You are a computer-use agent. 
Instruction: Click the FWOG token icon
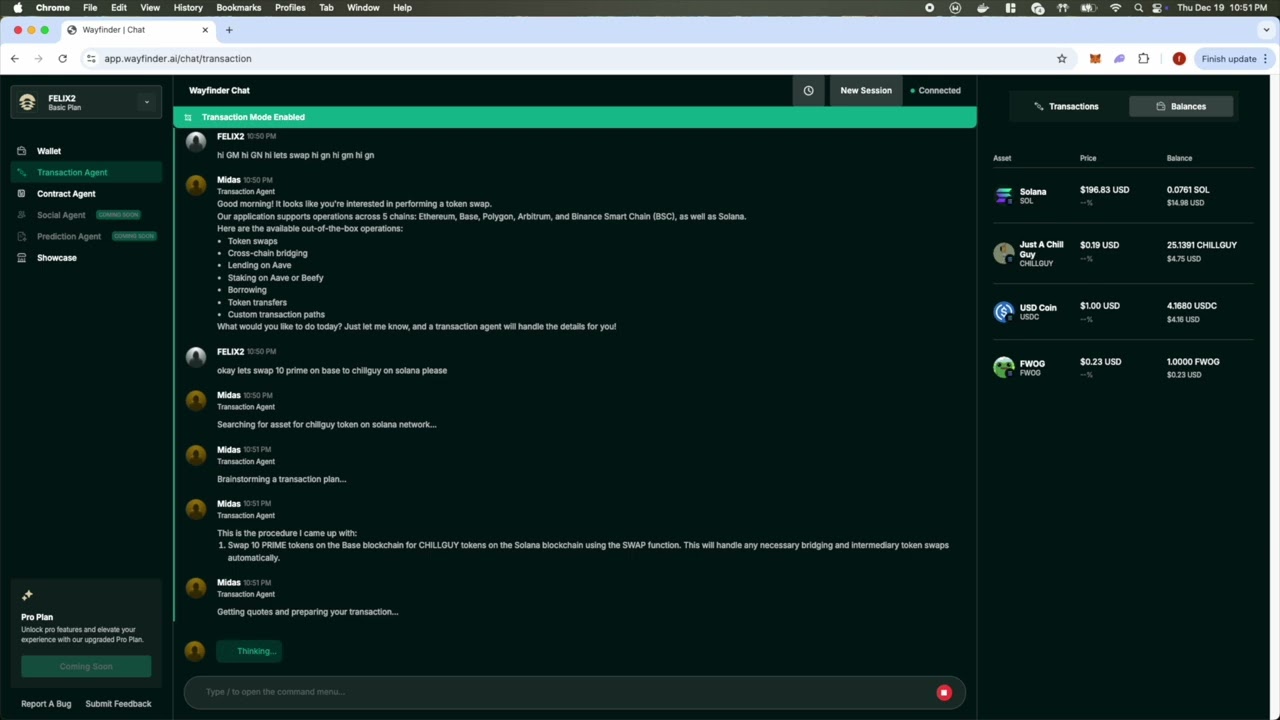(1003, 367)
